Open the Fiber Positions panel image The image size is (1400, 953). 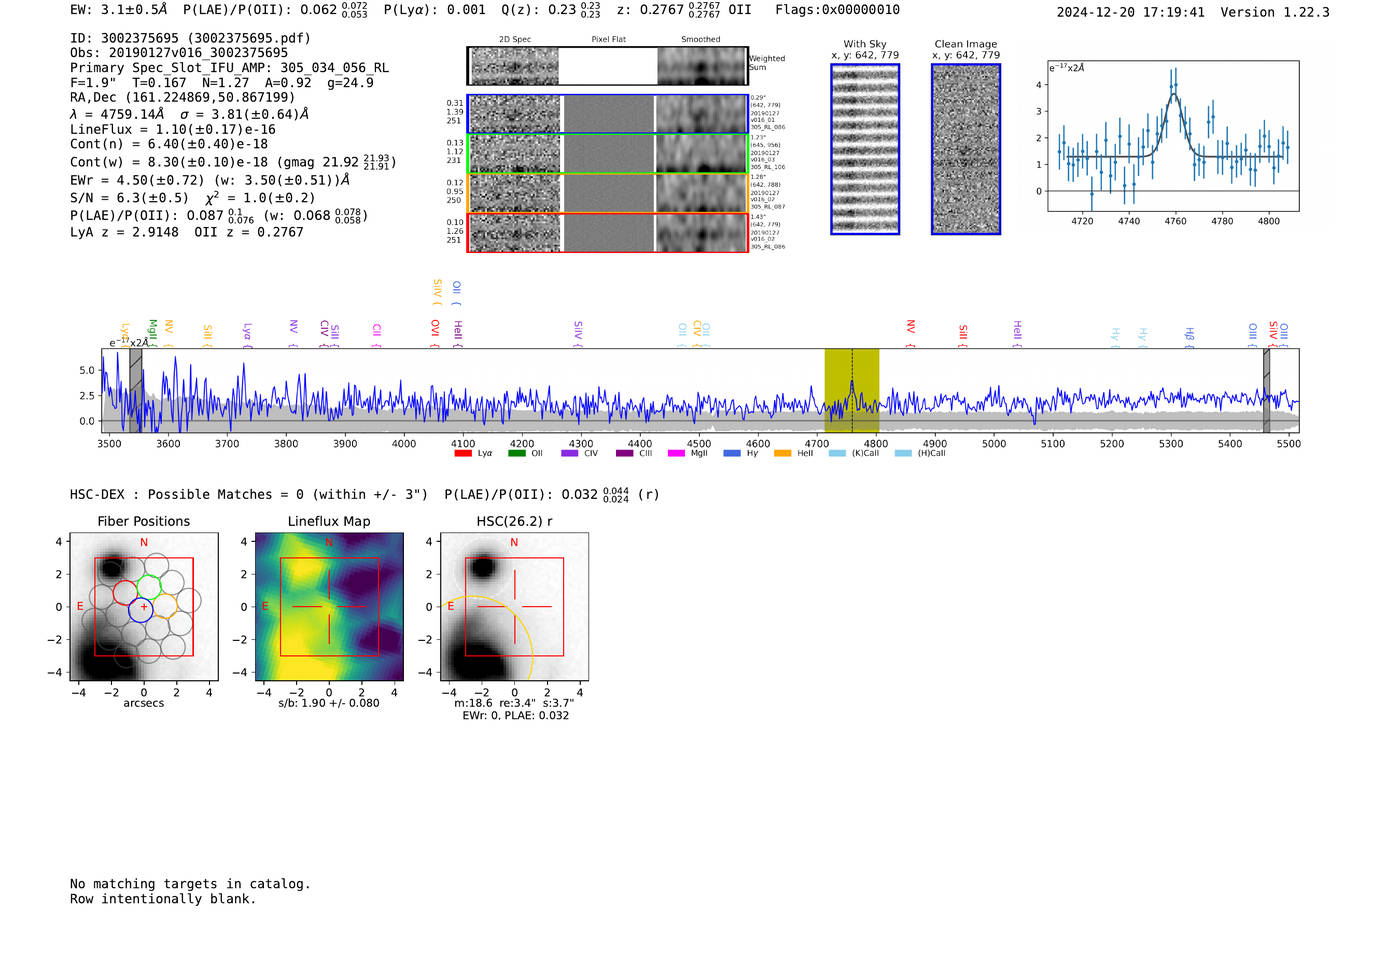tap(144, 607)
